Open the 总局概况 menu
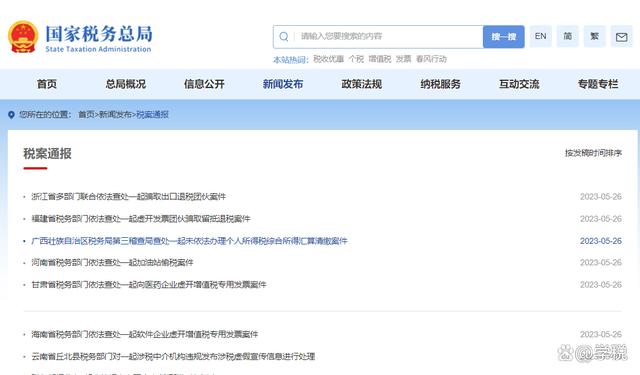 coord(126,84)
